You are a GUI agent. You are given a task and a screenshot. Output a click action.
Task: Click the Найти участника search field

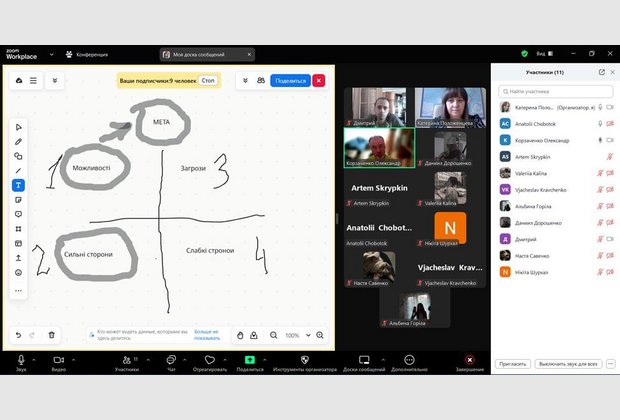pyautogui.click(x=554, y=91)
